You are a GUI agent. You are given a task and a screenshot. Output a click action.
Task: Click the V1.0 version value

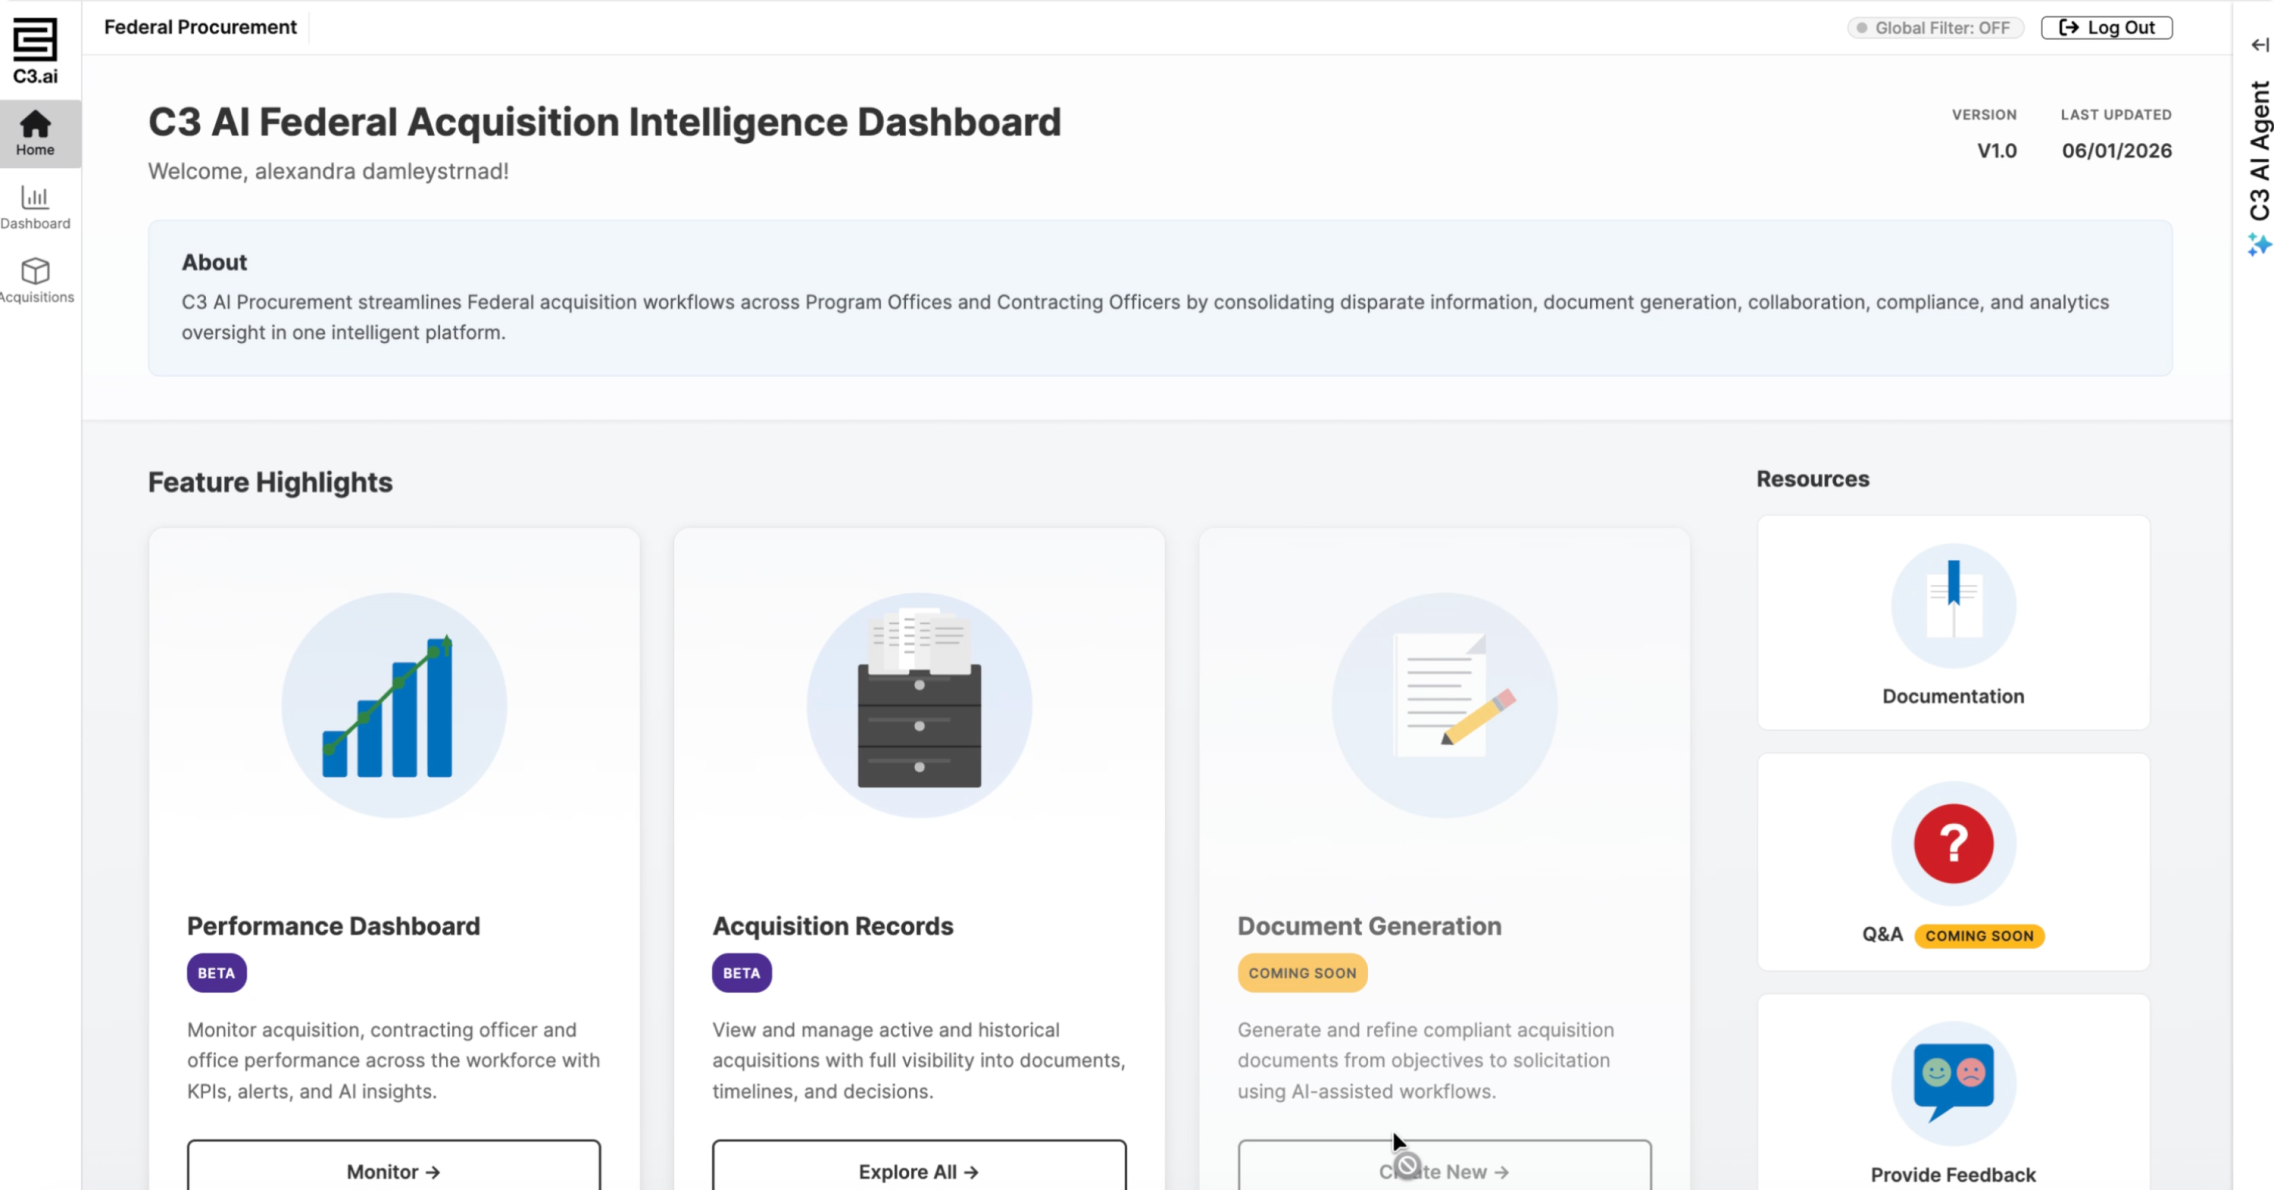[x=1996, y=151]
